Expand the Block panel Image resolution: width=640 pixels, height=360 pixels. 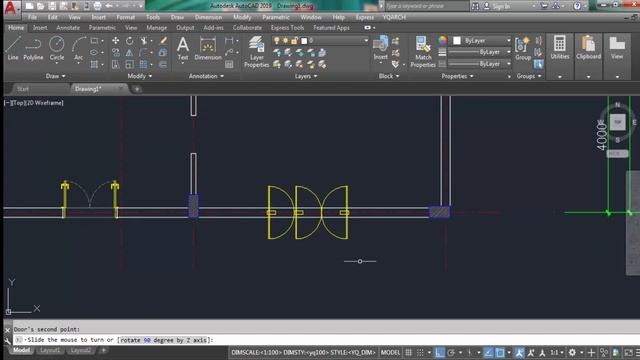(x=389, y=76)
